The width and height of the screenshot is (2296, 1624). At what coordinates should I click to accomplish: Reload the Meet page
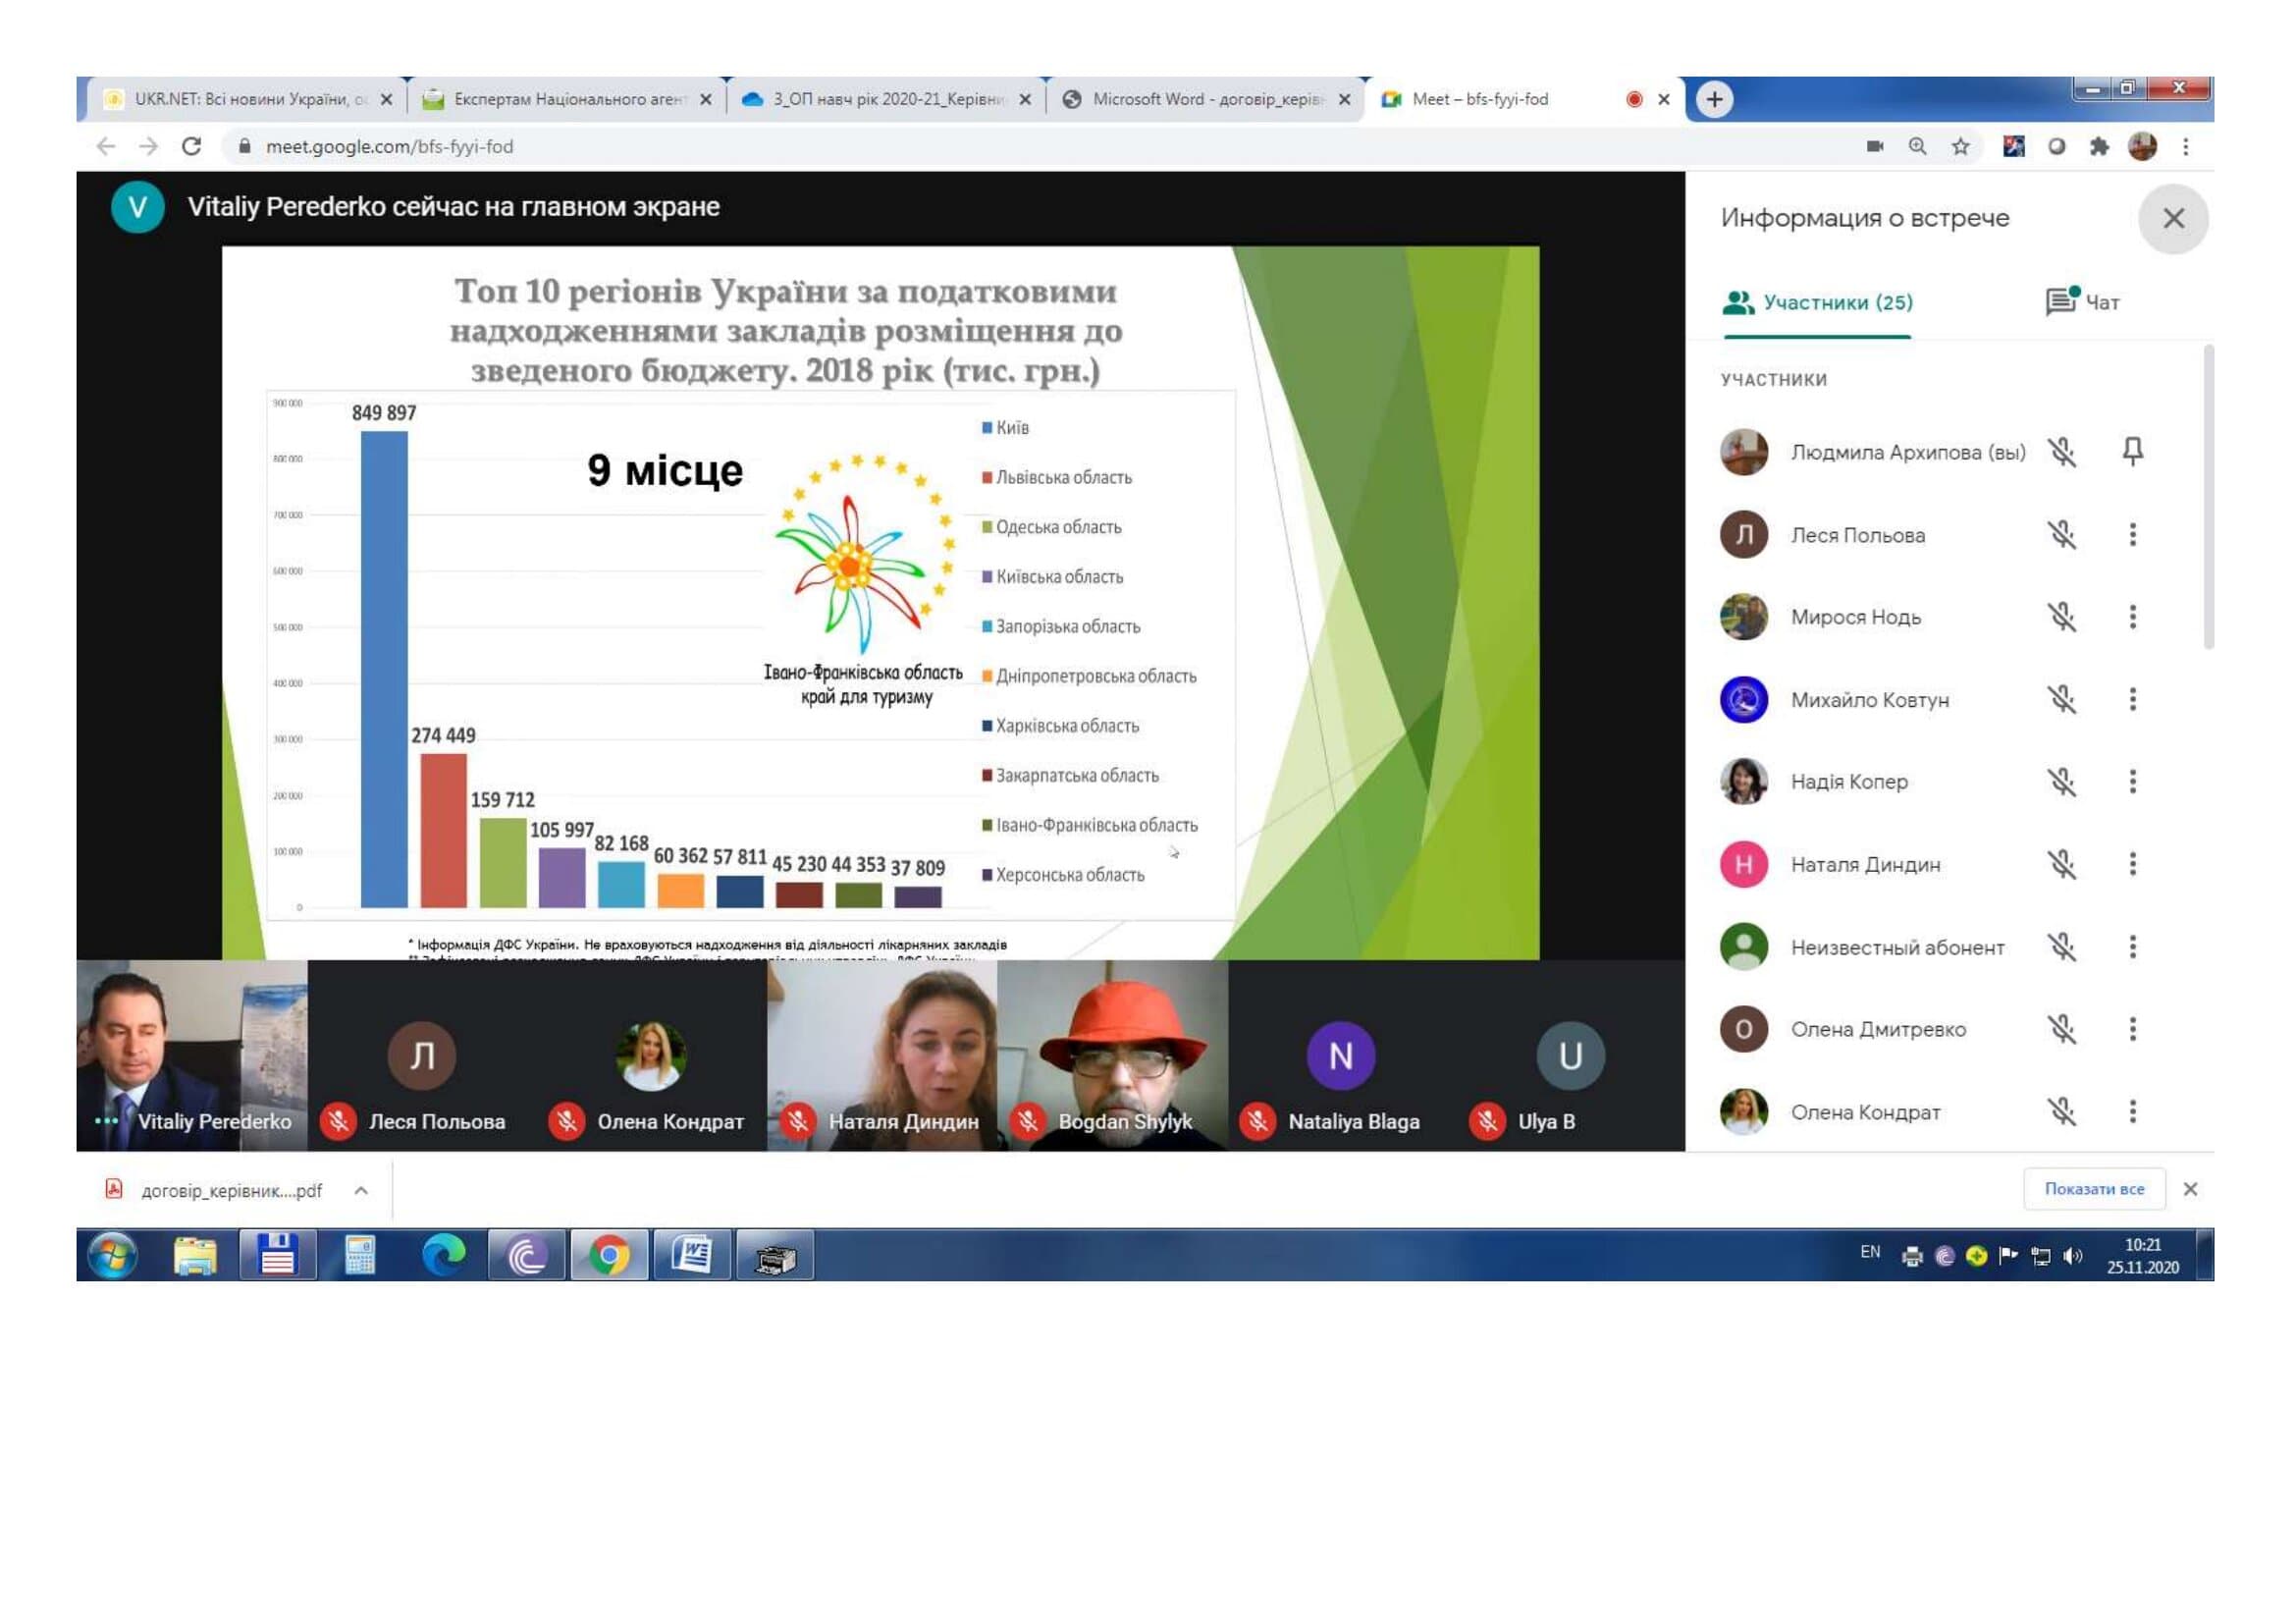pos(191,147)
